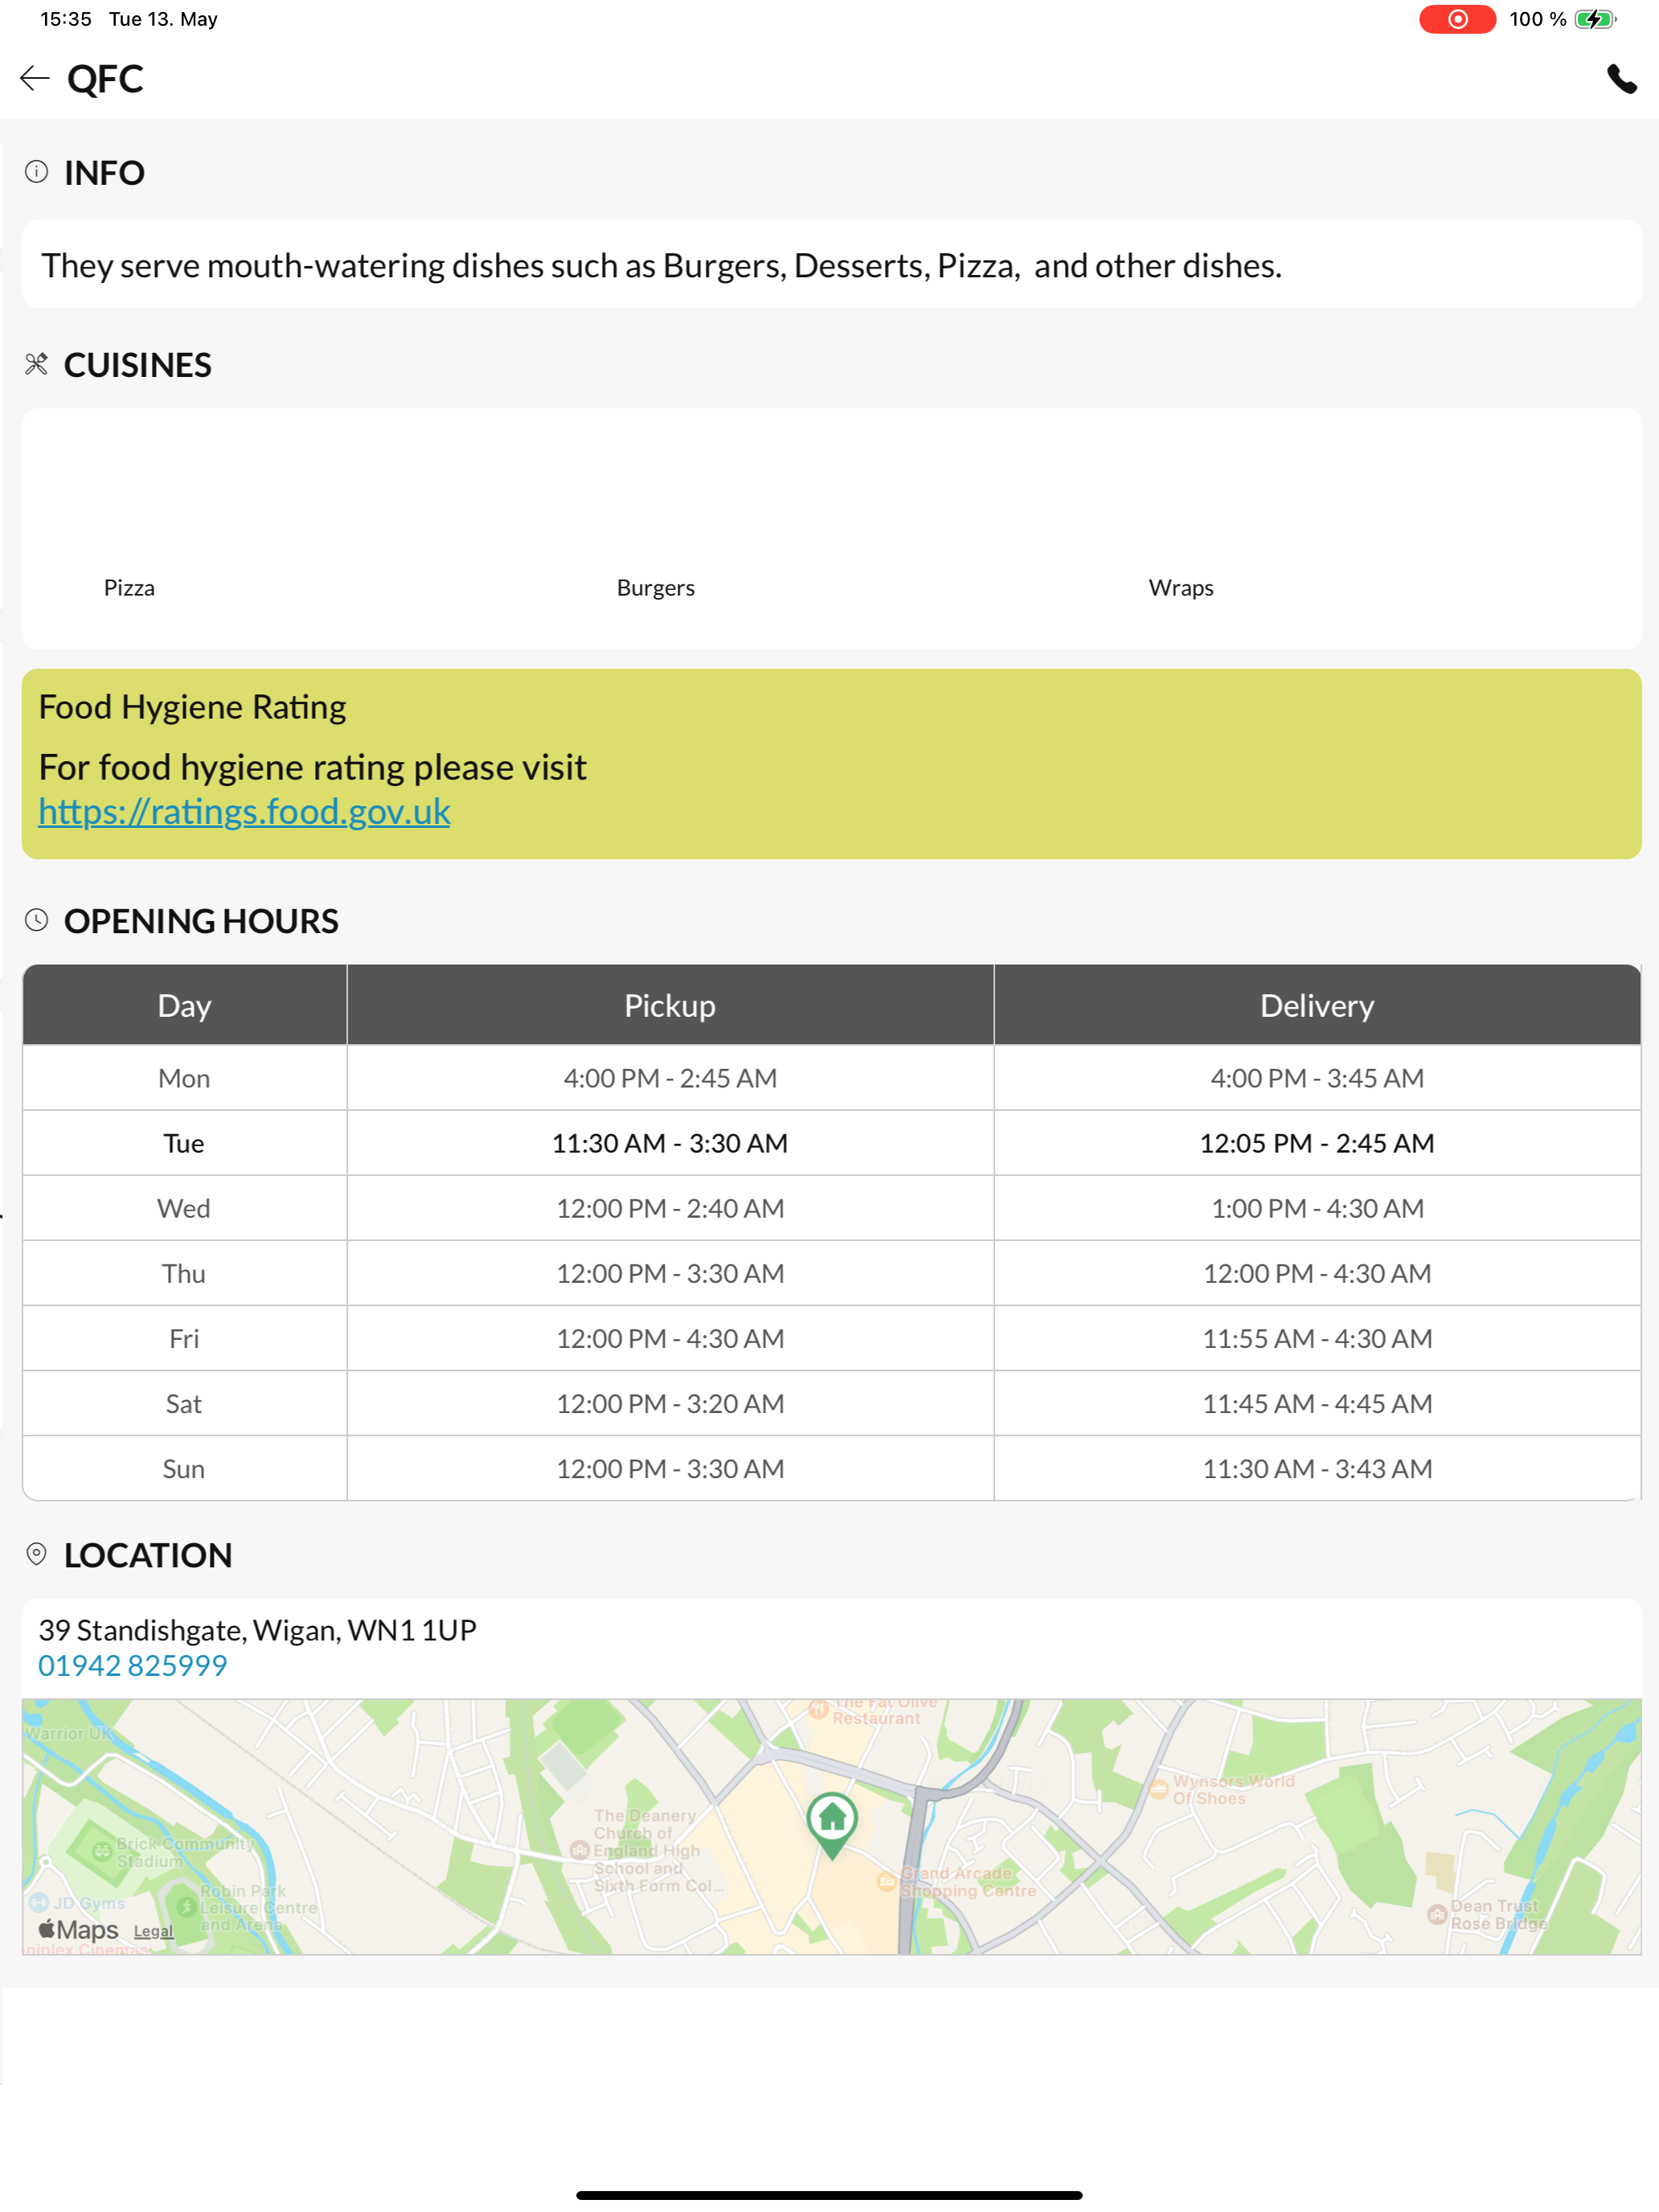Image resolution: width=1659 pixels, height=2212 pixels.
Task: Open the ratings.food.gov.uk link
Action: click(244, 811)
